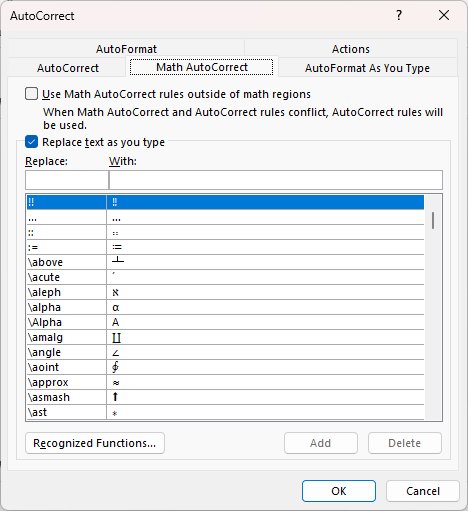Open the AutoCorrect tab
Image resolution: width=468 pixels, height=511 pixels.
click(68, 68)
